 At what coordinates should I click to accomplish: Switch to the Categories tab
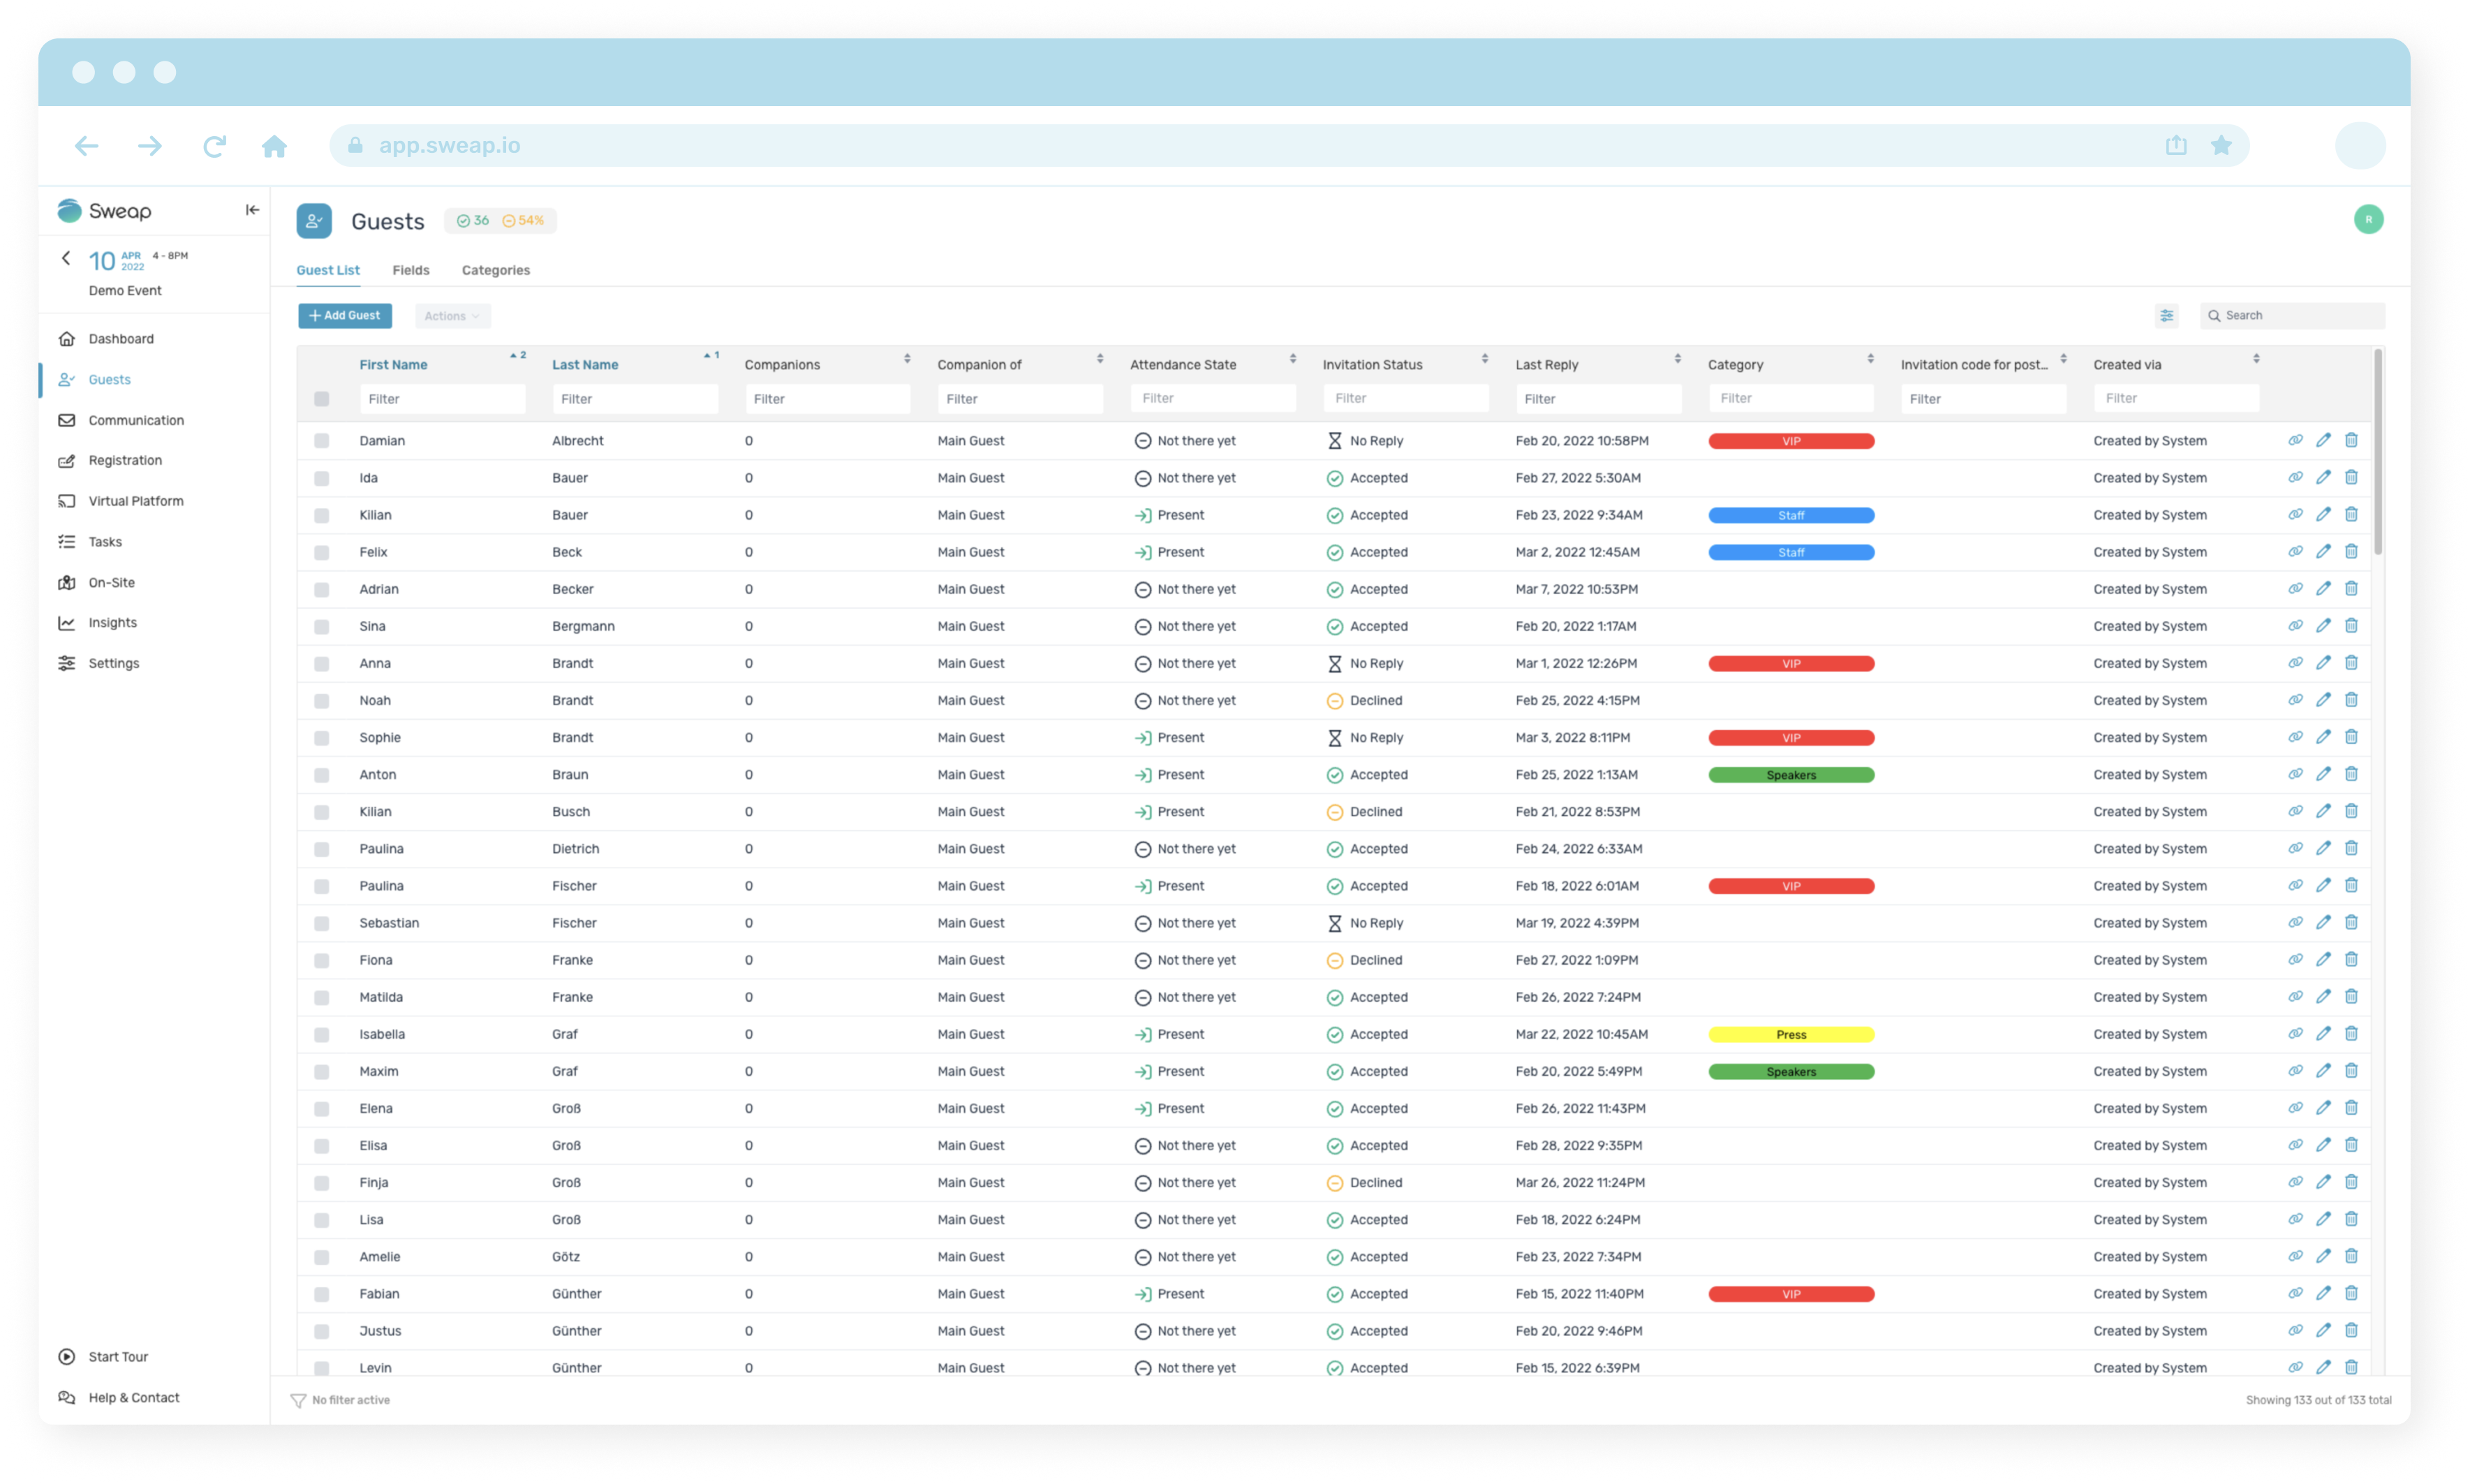[x=496, y=270]
